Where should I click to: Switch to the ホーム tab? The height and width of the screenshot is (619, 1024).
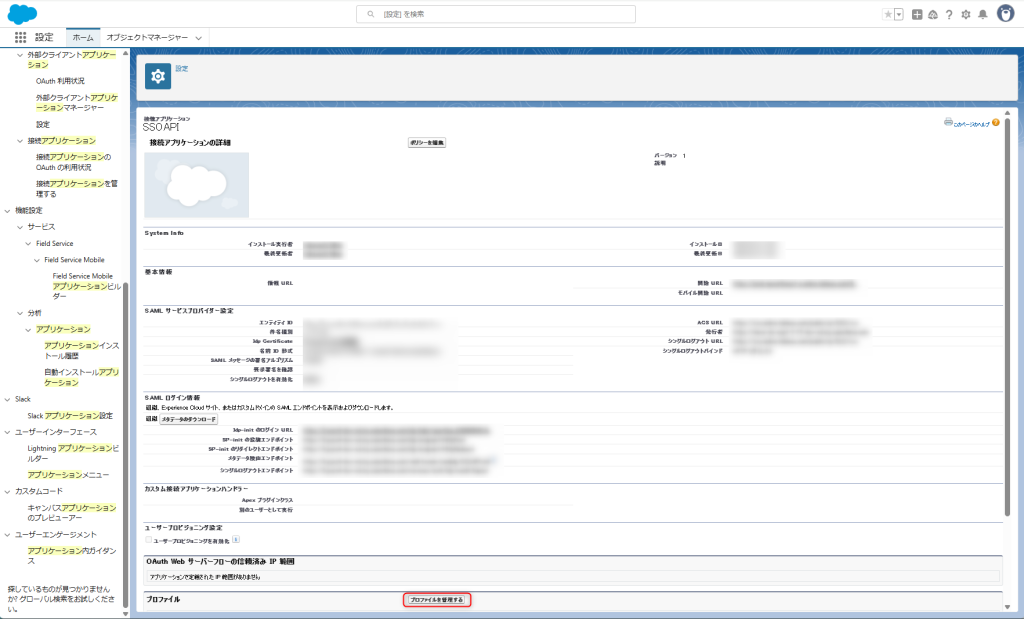pyautogui.click(x=83, y=37)
